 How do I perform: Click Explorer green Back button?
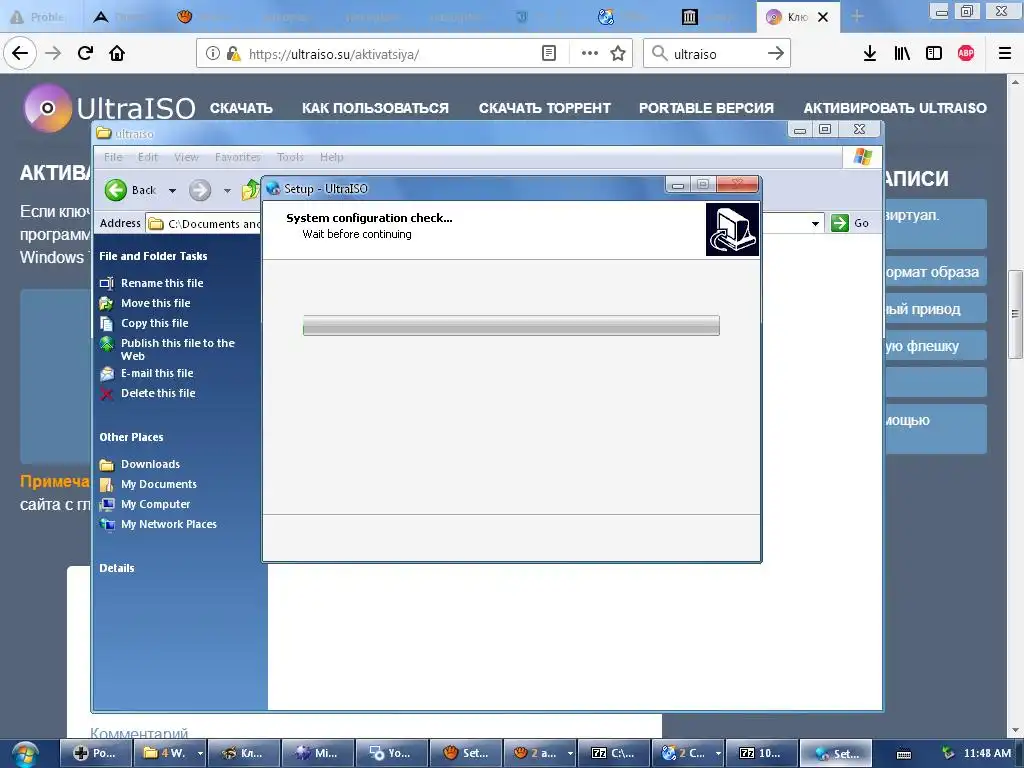[132, 190]
